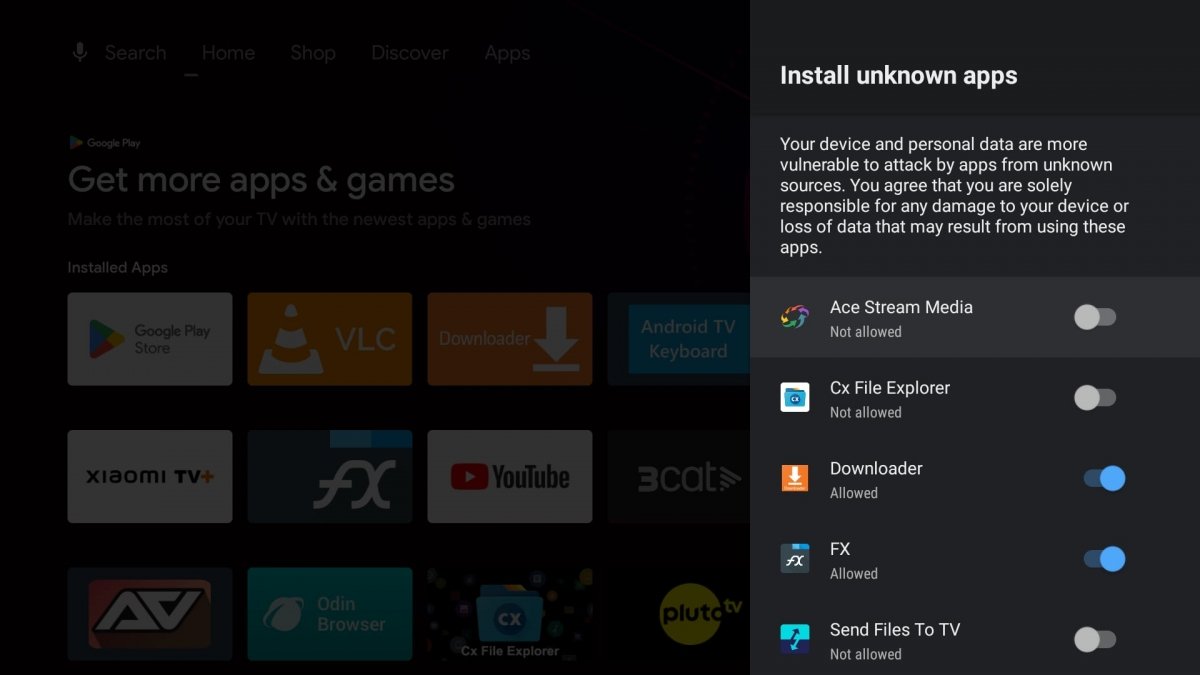
Task: Click the Downloader icon in settings list
Action: (x=795, y=479)
